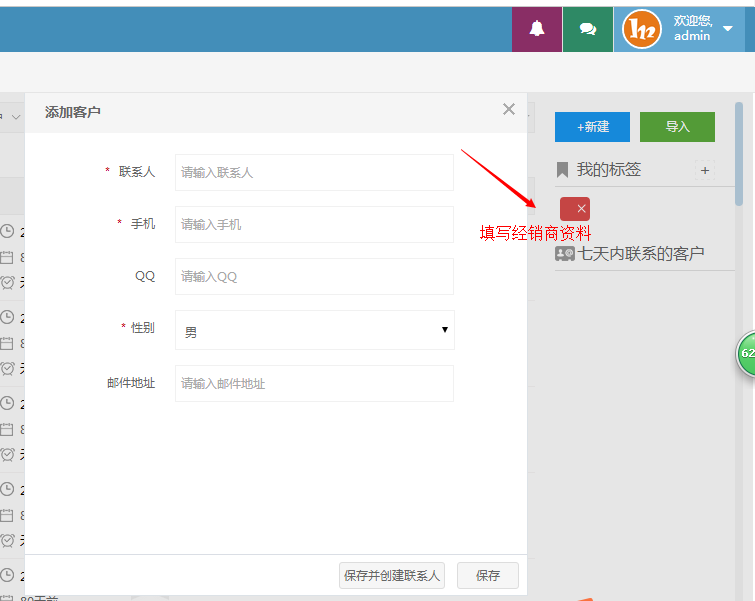Open the notifications bell icon
The image size is (755, 601).
click(x=537, y=29)
